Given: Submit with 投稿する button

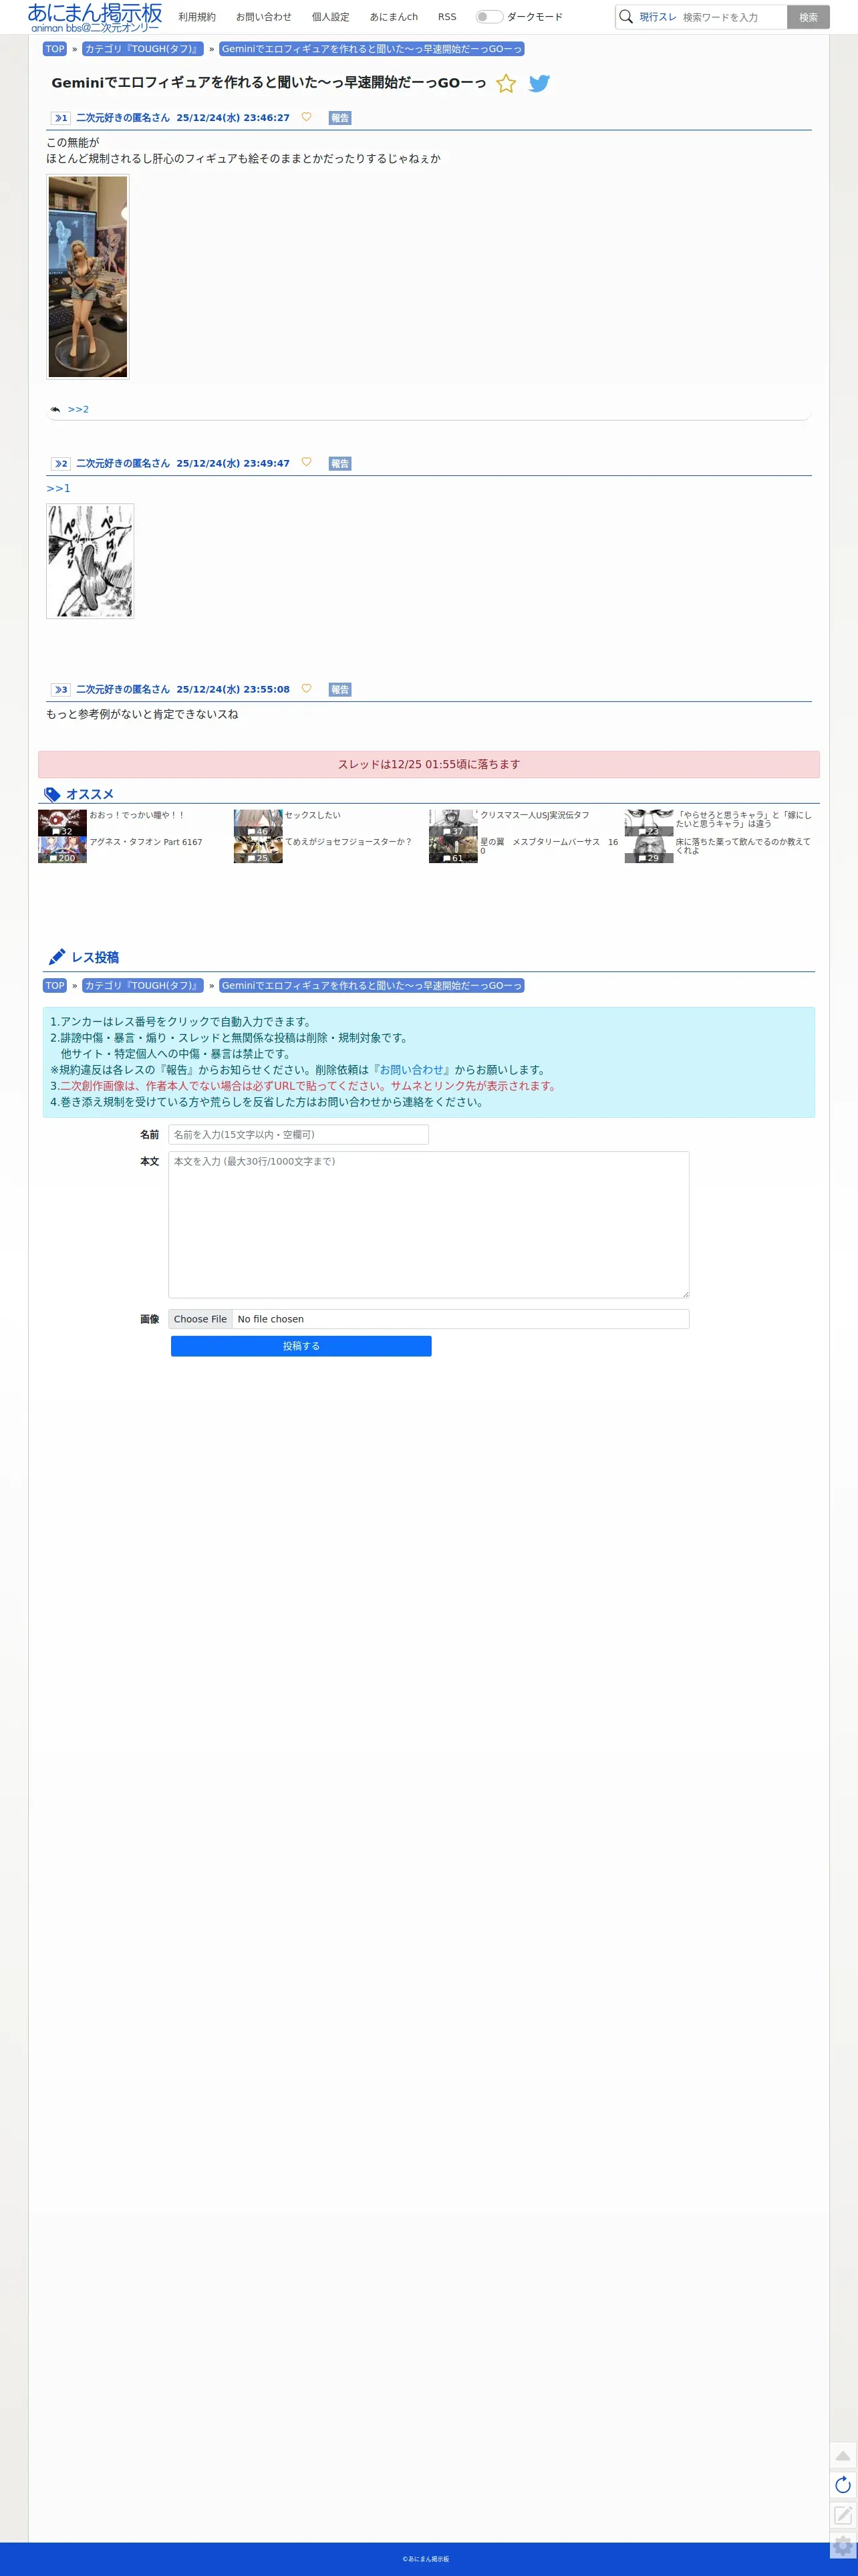Looking at the screenshot, I should point(301,1346).
